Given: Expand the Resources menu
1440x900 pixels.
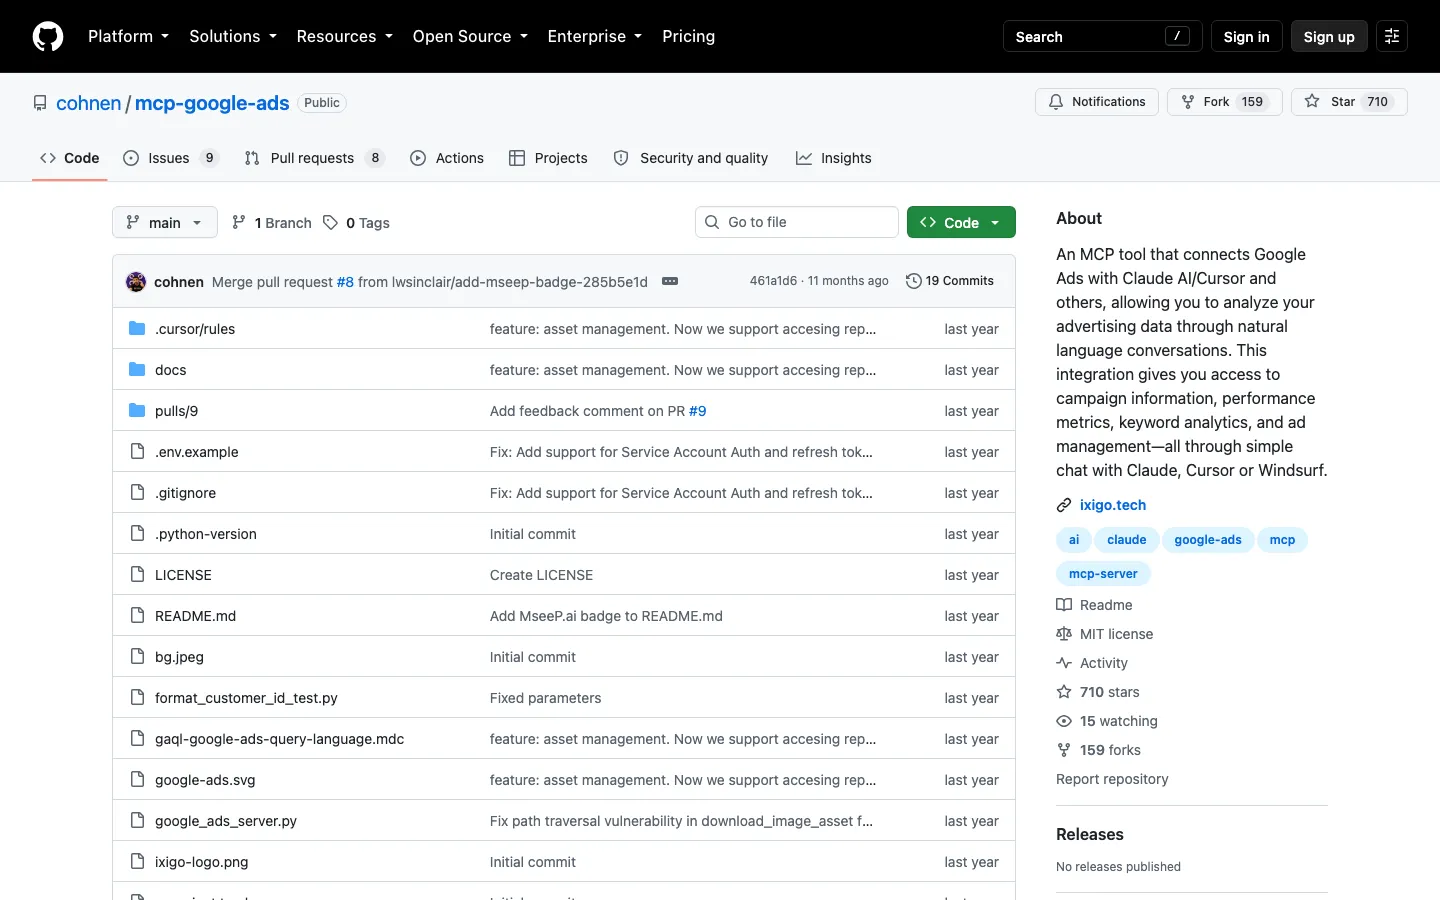Looking at the screenshot, I should pyautogui.click(x=345, y=36).
